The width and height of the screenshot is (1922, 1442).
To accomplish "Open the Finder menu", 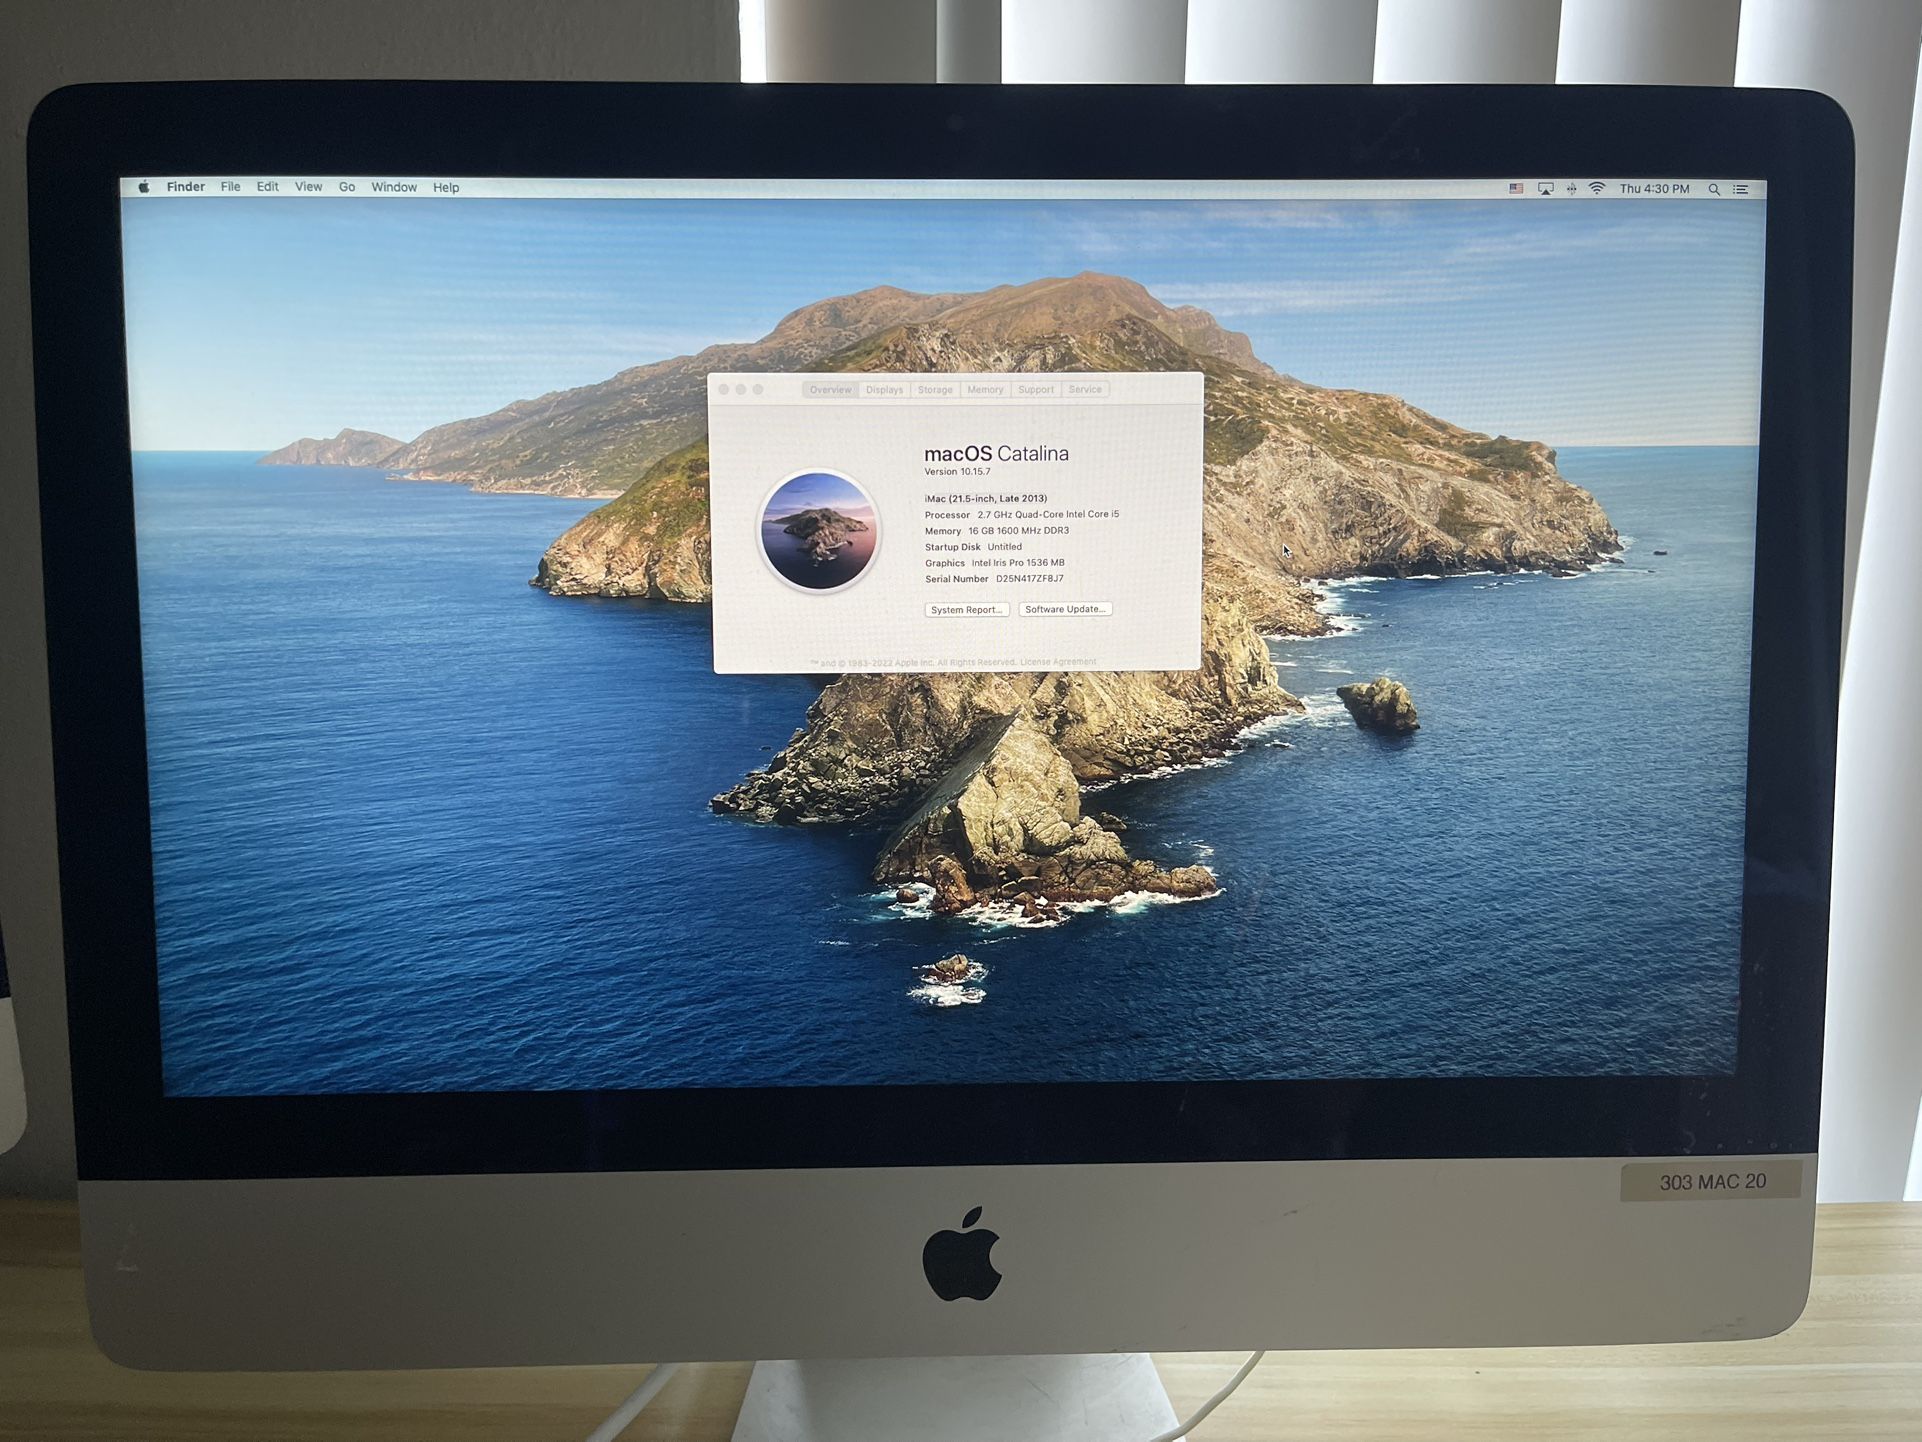I will [186, 187].
